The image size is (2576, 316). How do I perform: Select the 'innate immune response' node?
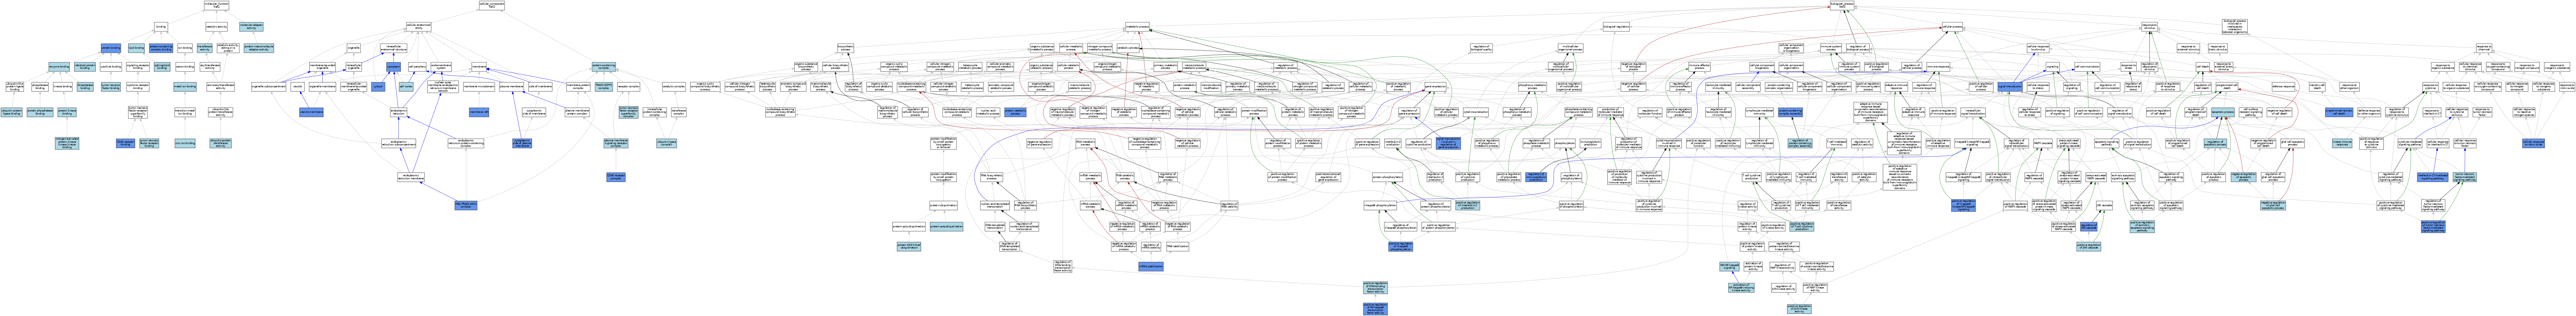2342,143
